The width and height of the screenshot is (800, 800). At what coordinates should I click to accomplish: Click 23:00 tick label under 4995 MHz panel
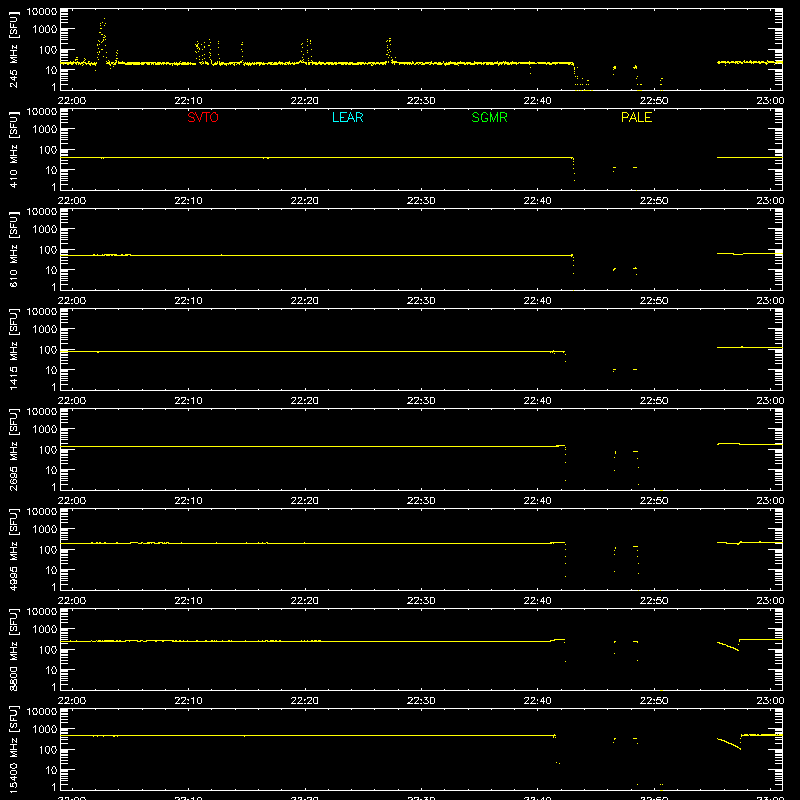pos(770,601)
